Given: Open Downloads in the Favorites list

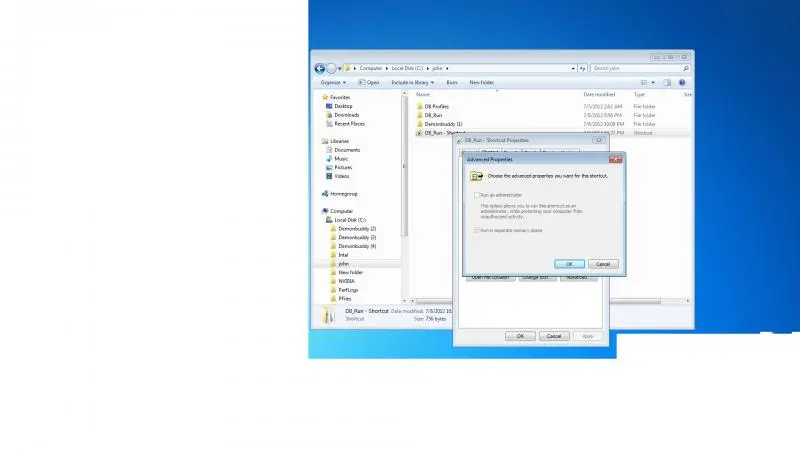Looking at the screenshot, I should coord(346,115).
